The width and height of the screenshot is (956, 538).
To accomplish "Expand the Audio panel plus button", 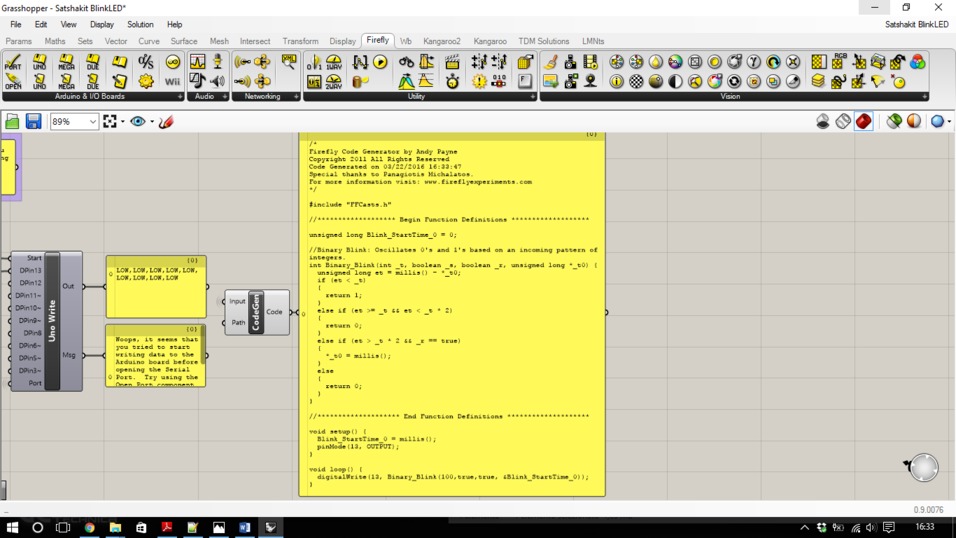I will click(224, 96).
